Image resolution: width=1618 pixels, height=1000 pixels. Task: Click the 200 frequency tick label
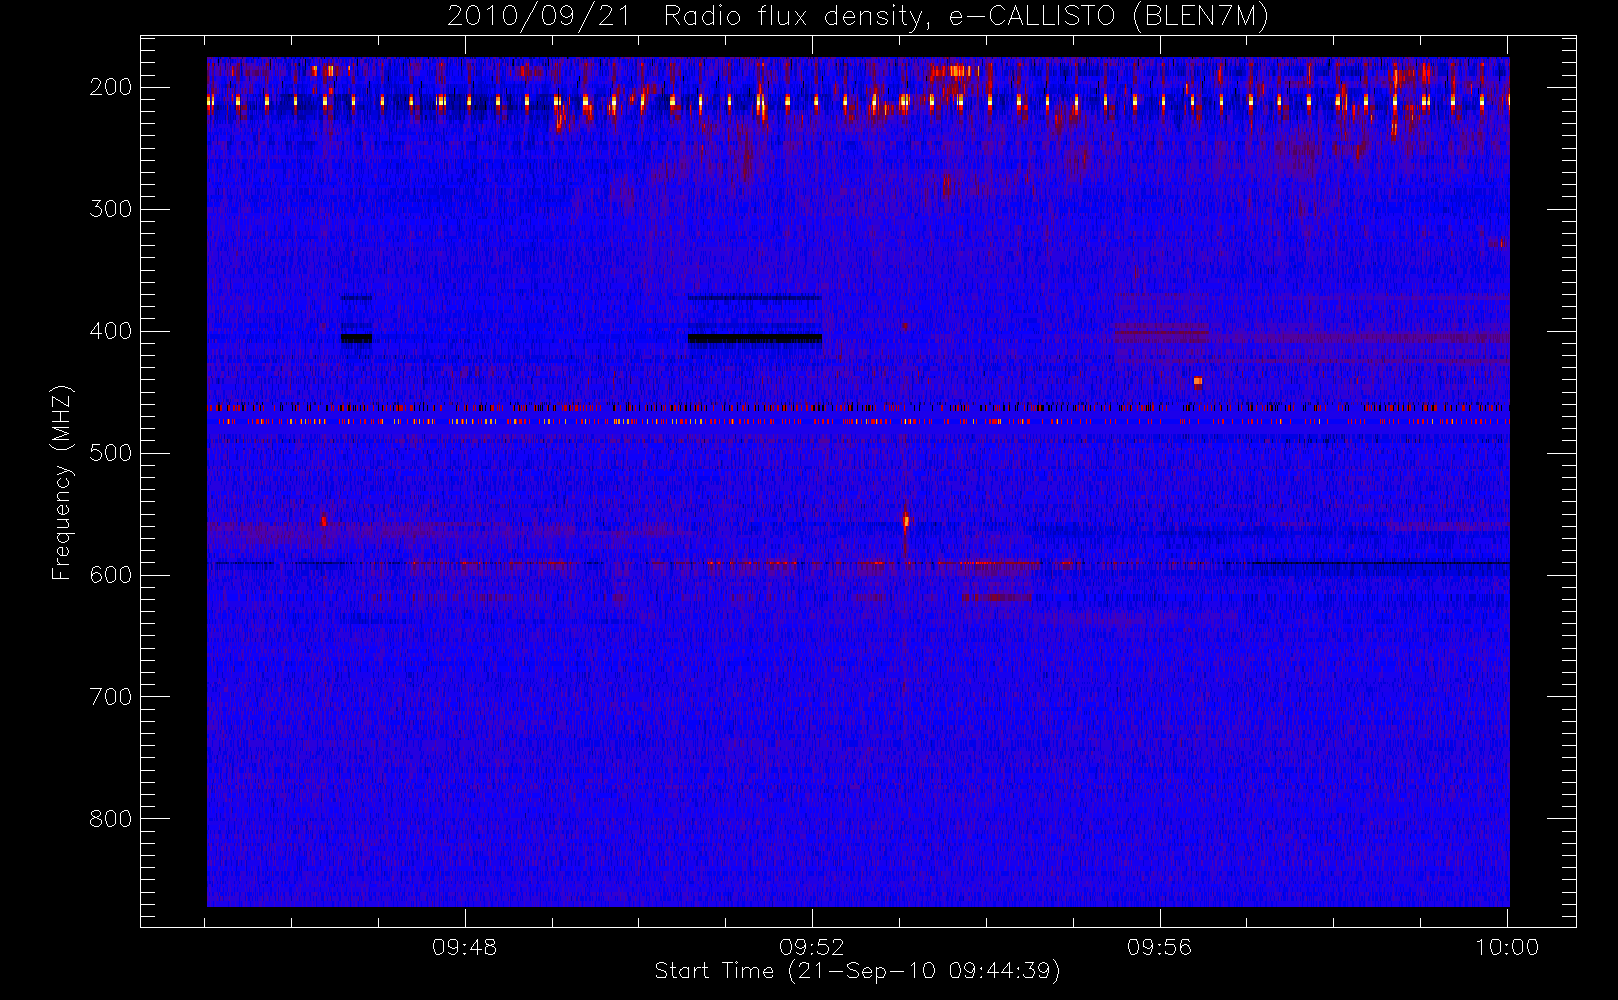point(110,87)
